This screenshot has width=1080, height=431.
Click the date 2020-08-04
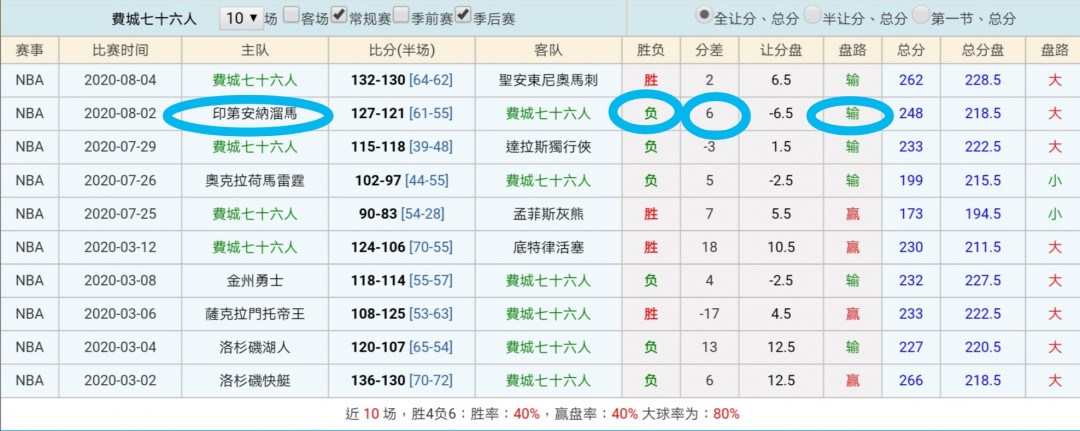point(121,81)
